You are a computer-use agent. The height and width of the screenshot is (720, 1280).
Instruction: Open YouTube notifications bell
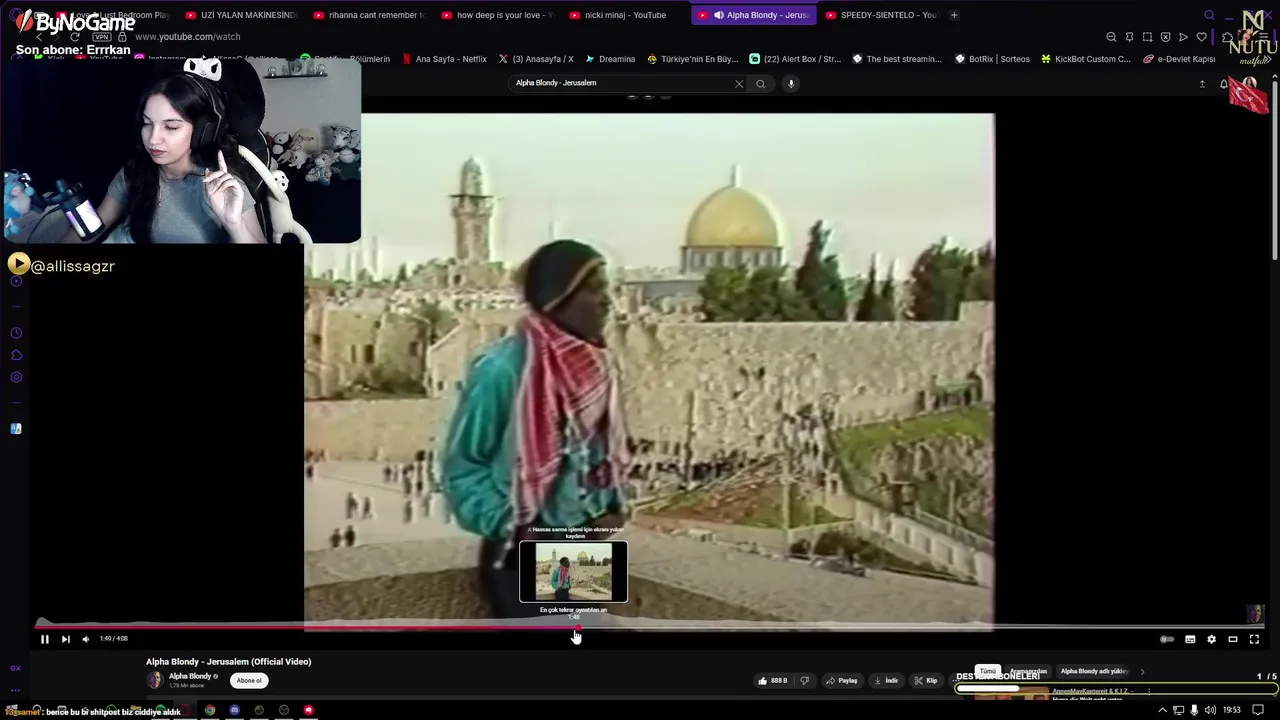1224,84
